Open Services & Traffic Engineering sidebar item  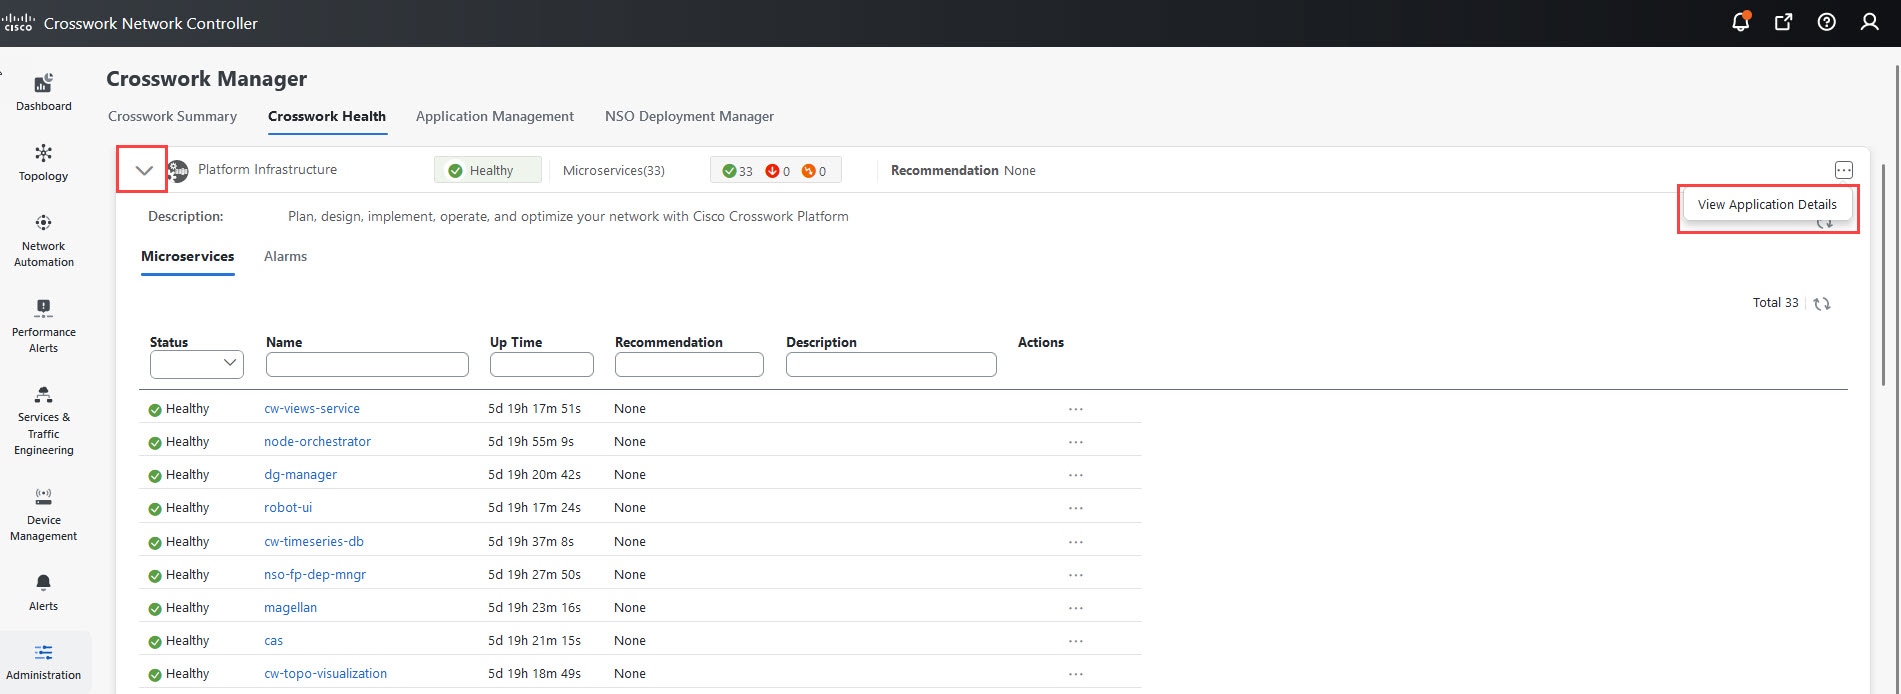pos(44,421)
